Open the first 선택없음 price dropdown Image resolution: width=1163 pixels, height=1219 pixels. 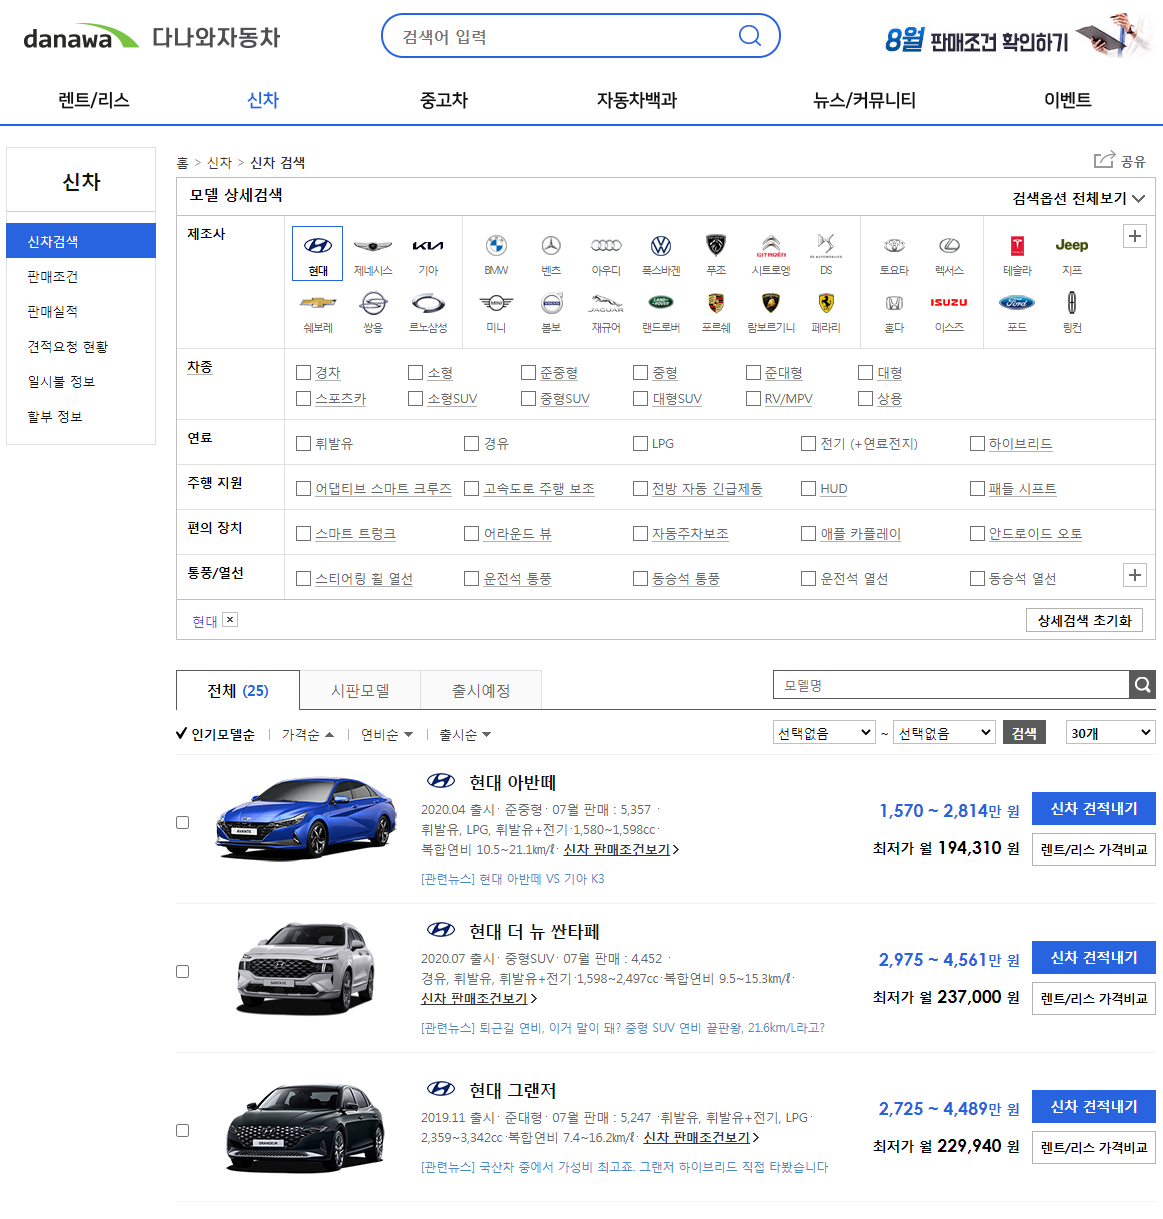(825, 733)
